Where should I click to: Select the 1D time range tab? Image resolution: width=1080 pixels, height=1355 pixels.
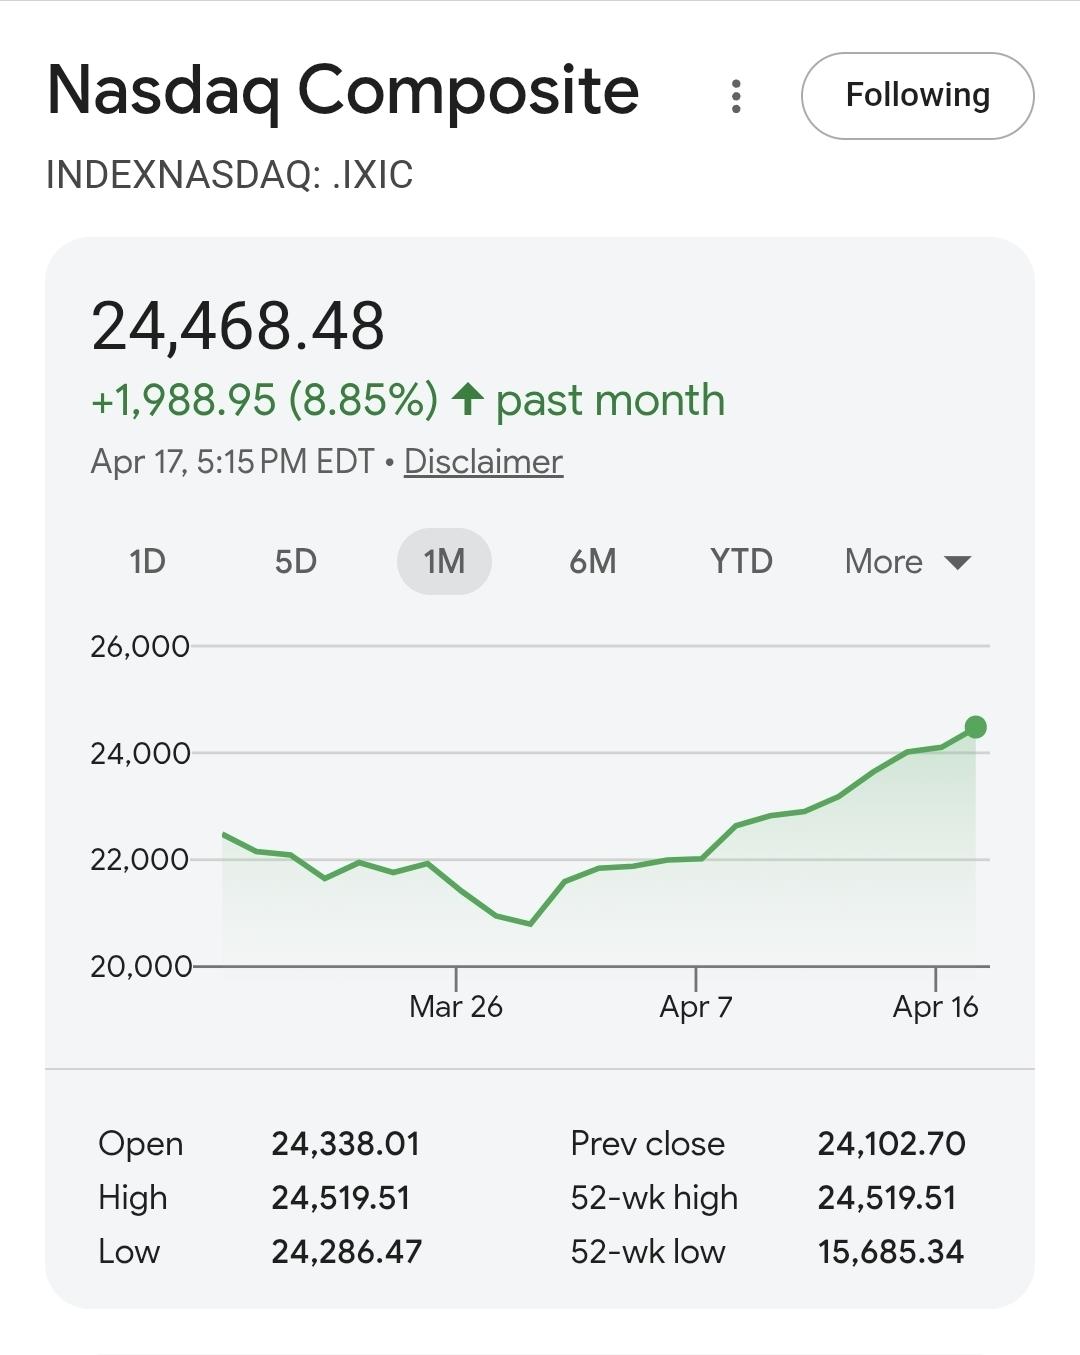147,562
